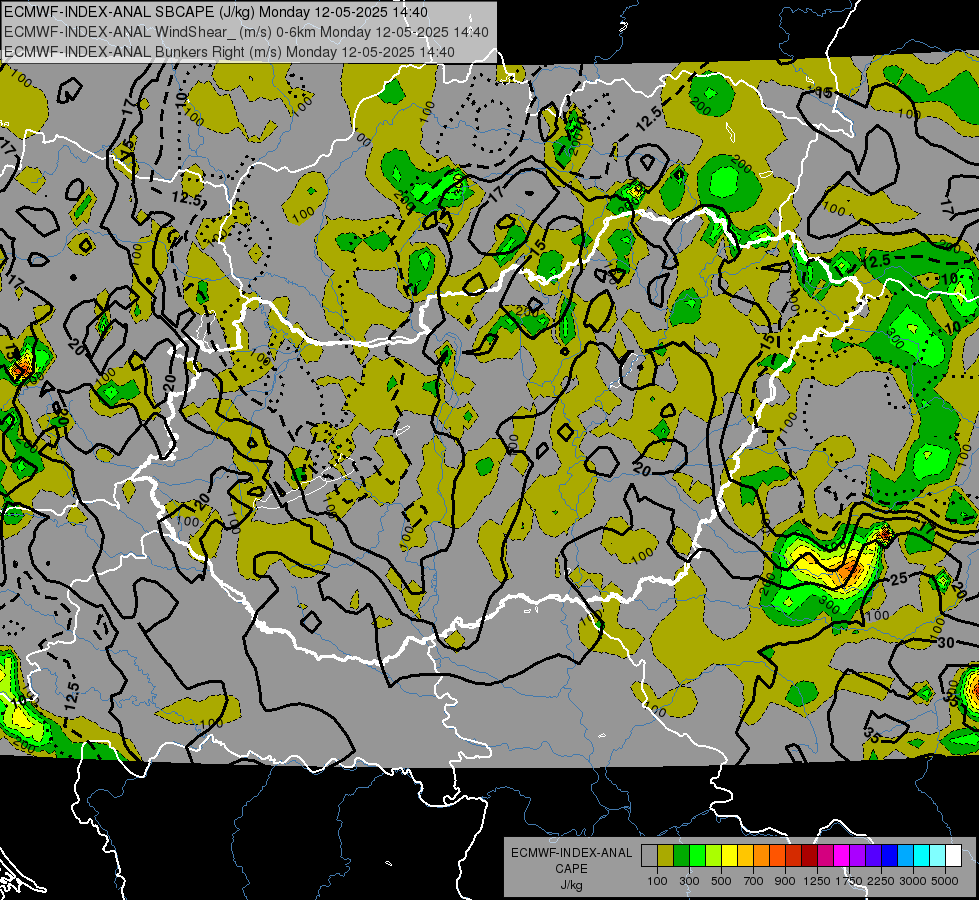
Task: Click the Bunkers Right (m/s) header line
Action: (229, 52)
